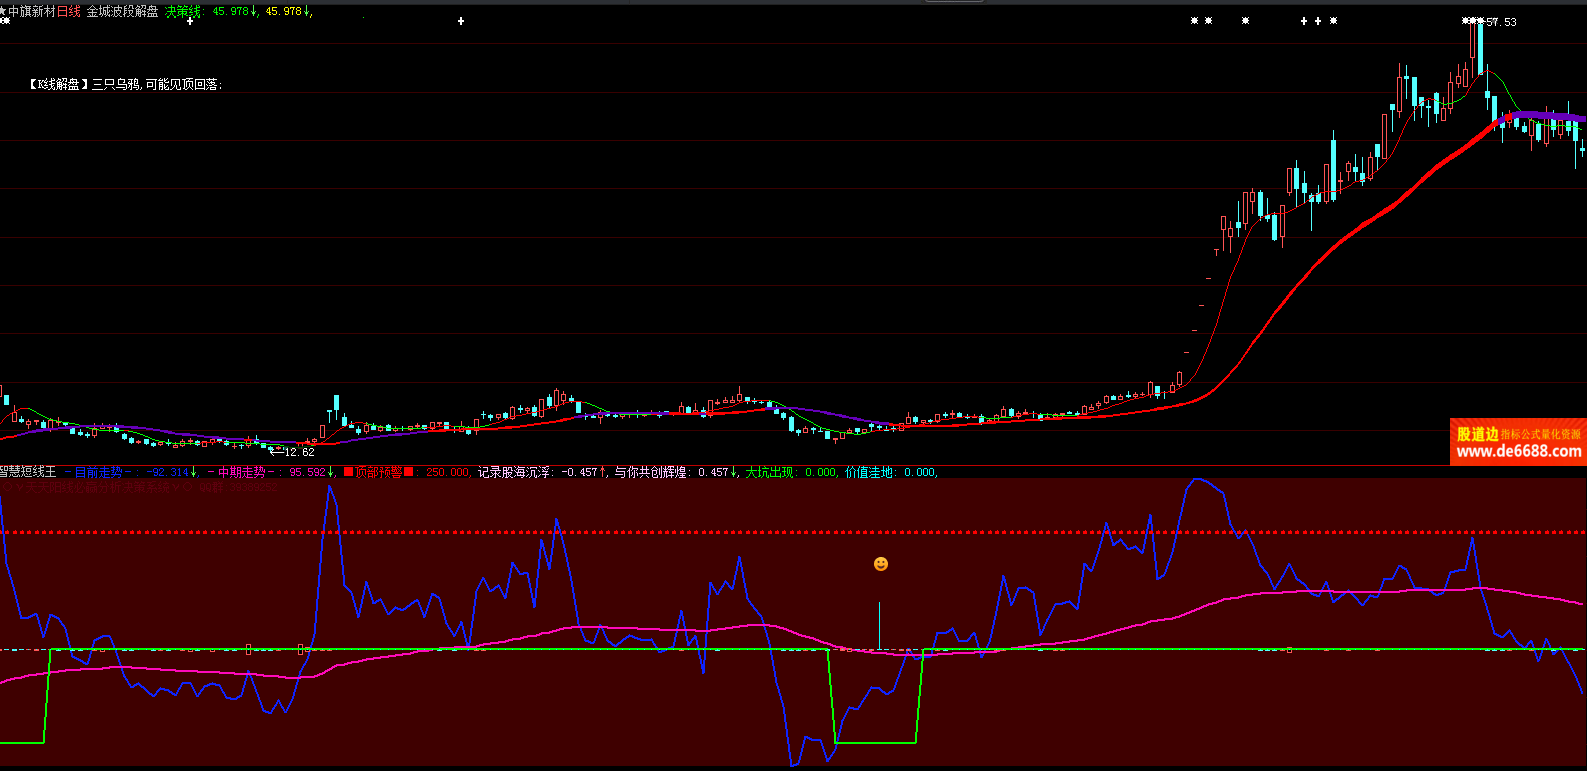Image resolution: width=1587 pixels, height=771 pixels.
Task: Switch period via the 日线 label
Action: (x=69, y=12)
